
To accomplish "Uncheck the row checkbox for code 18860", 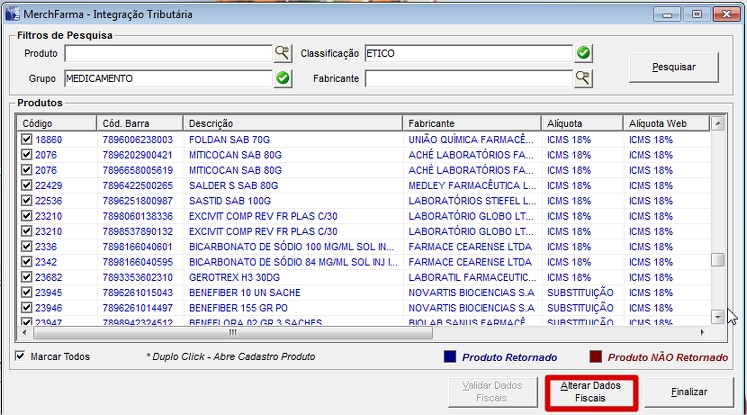I will 27,140.
